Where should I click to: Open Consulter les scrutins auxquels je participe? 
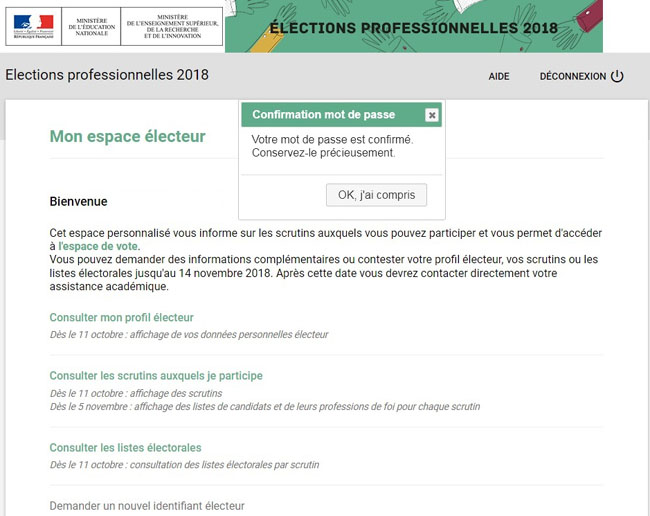tap(156, 375)
